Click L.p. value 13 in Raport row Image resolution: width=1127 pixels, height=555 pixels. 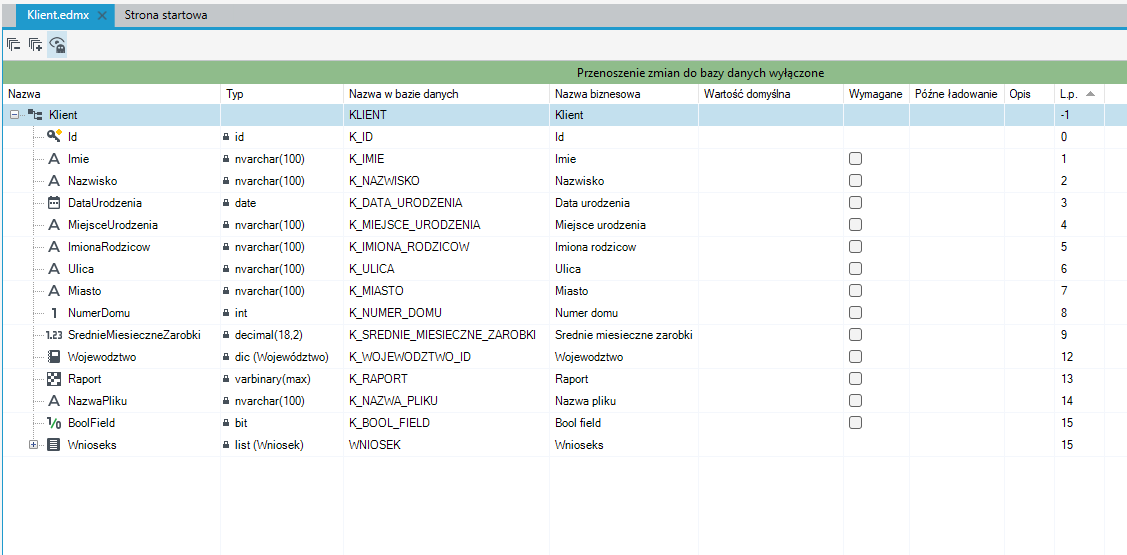pyautogui.click(x=1067, y=379)
